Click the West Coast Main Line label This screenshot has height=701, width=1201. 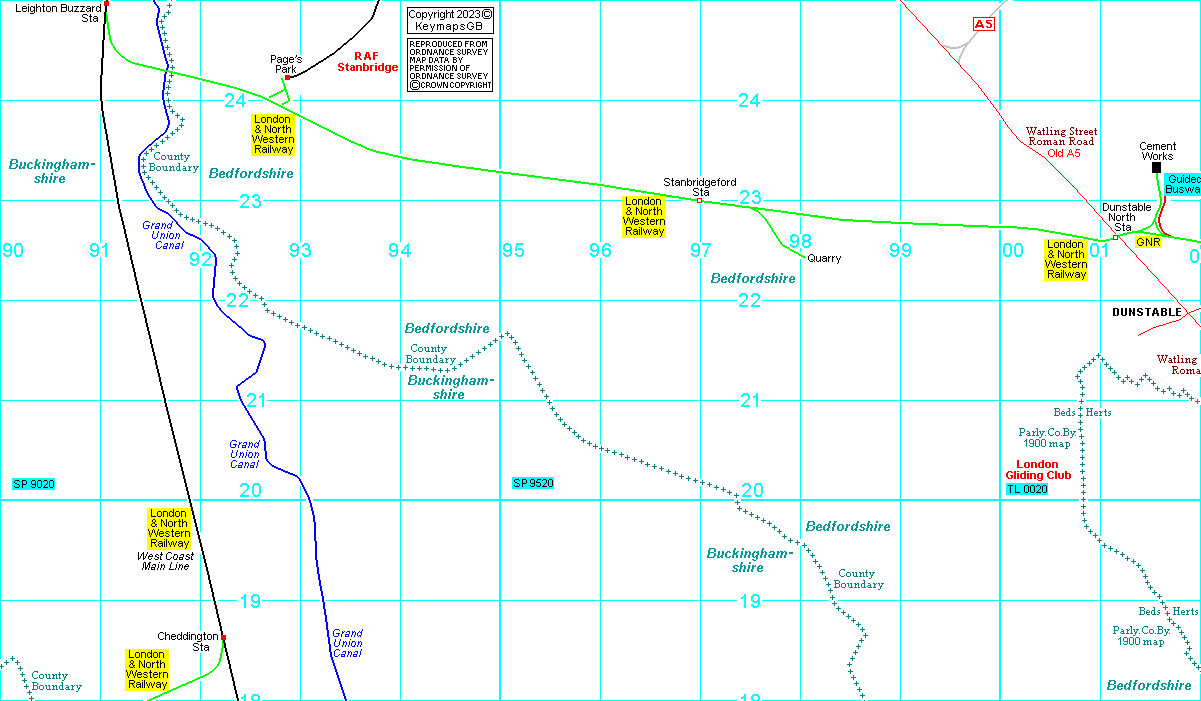coord(168,561)
